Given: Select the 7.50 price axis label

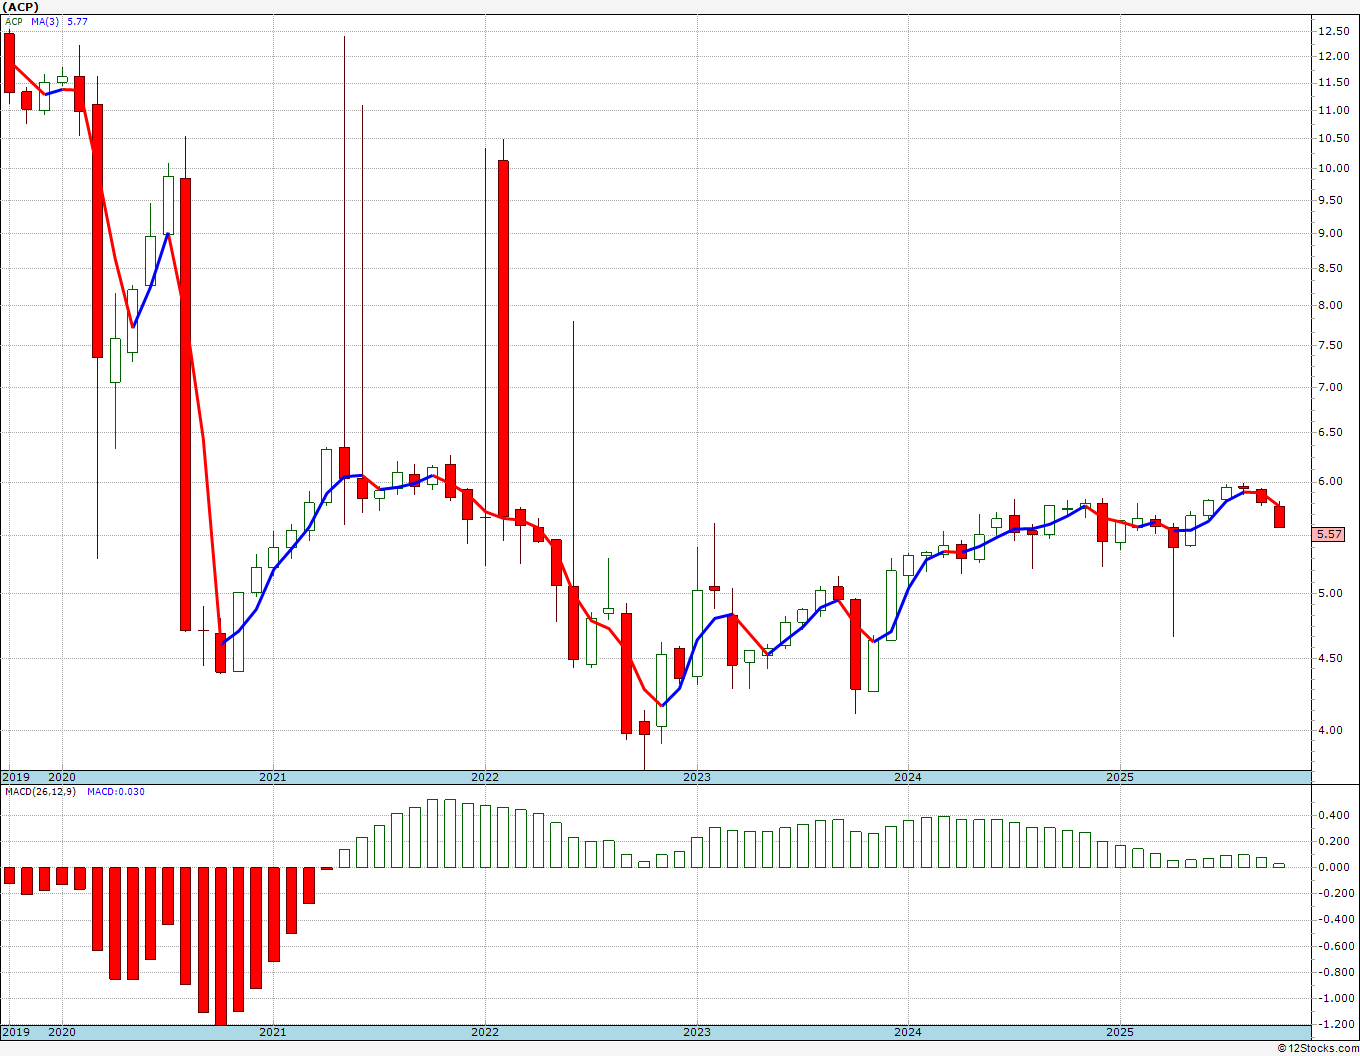Looking at the screenshot, I should [x=1331, y=345].
